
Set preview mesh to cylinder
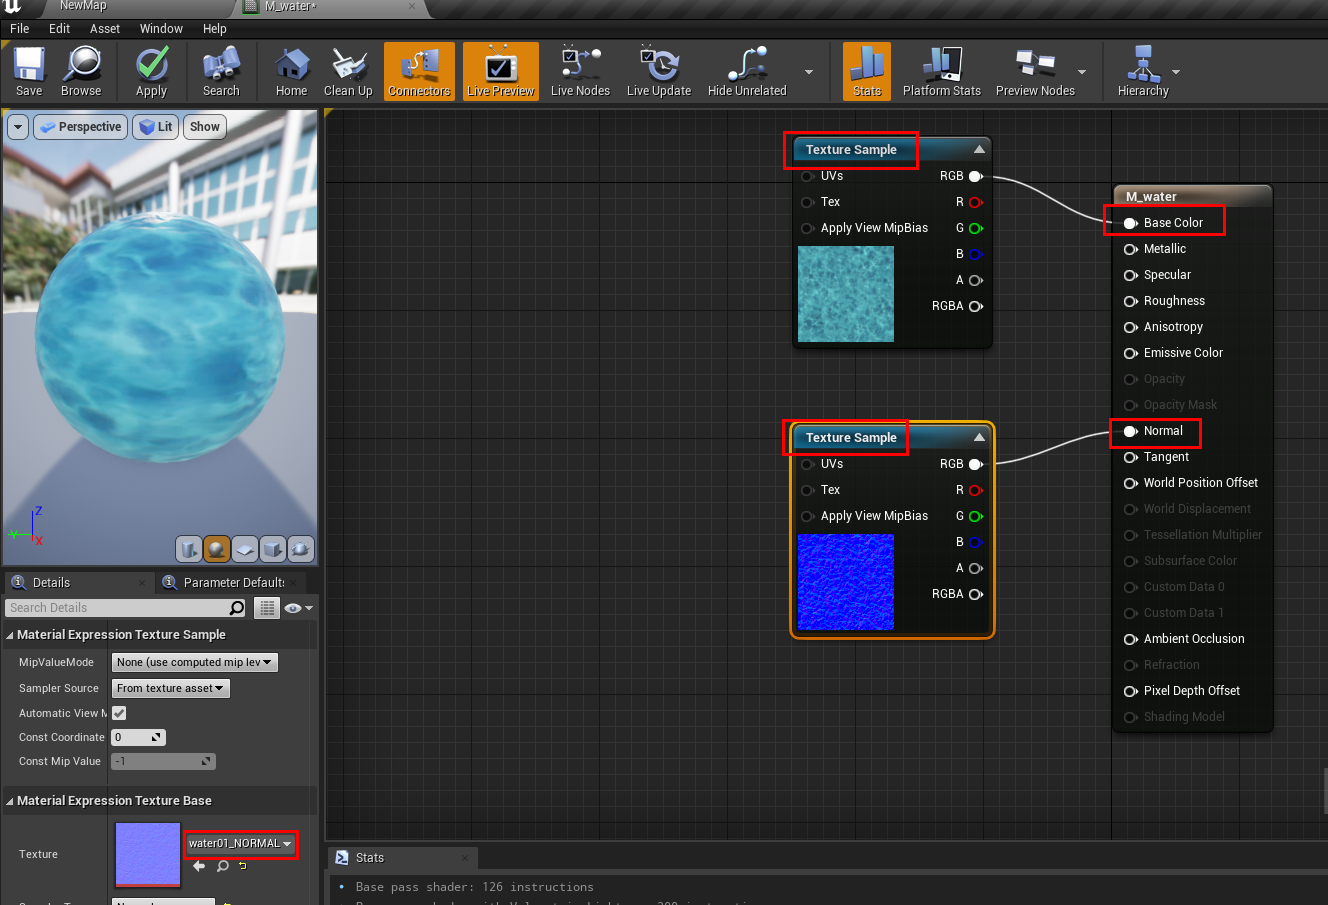coord(189,549)
